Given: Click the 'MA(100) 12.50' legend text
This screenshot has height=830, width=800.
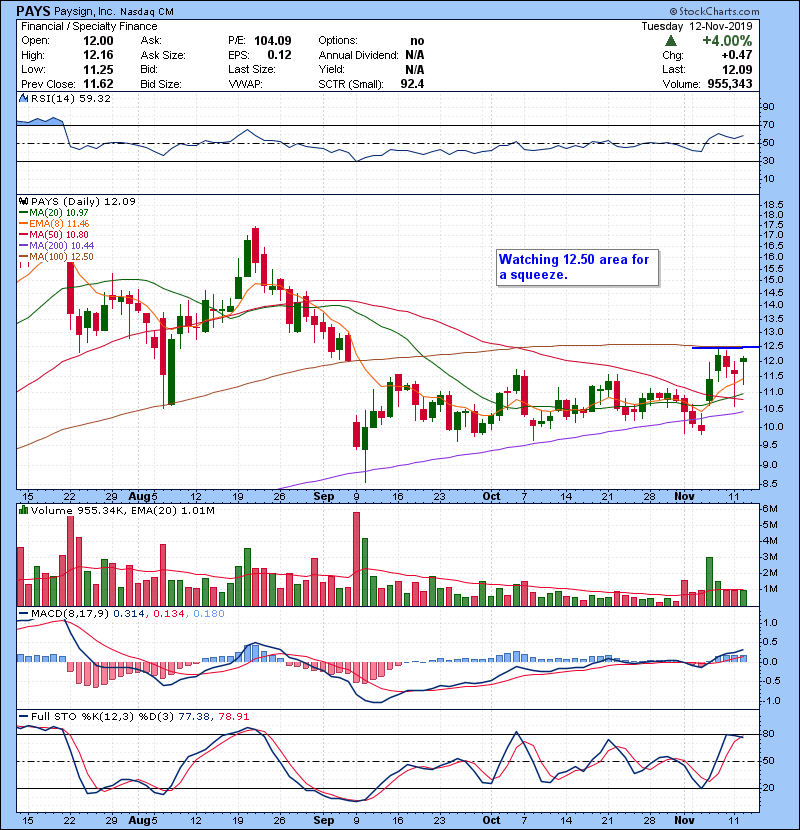Looking at the screenshot, I should click(61, 257).
